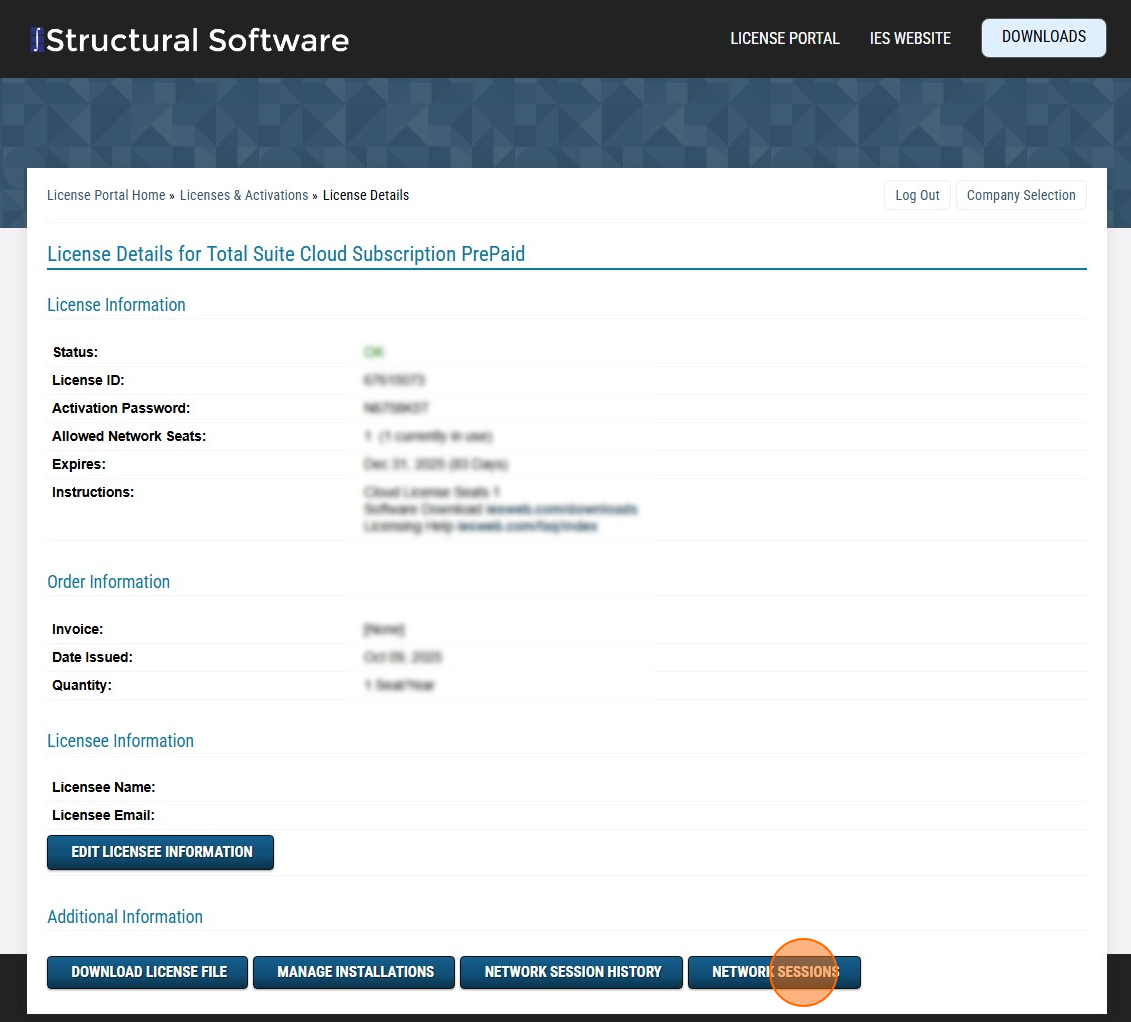This screenshot has height=1022, width=1131.
Task: Click the Instructions label
Action: (93, 493)
